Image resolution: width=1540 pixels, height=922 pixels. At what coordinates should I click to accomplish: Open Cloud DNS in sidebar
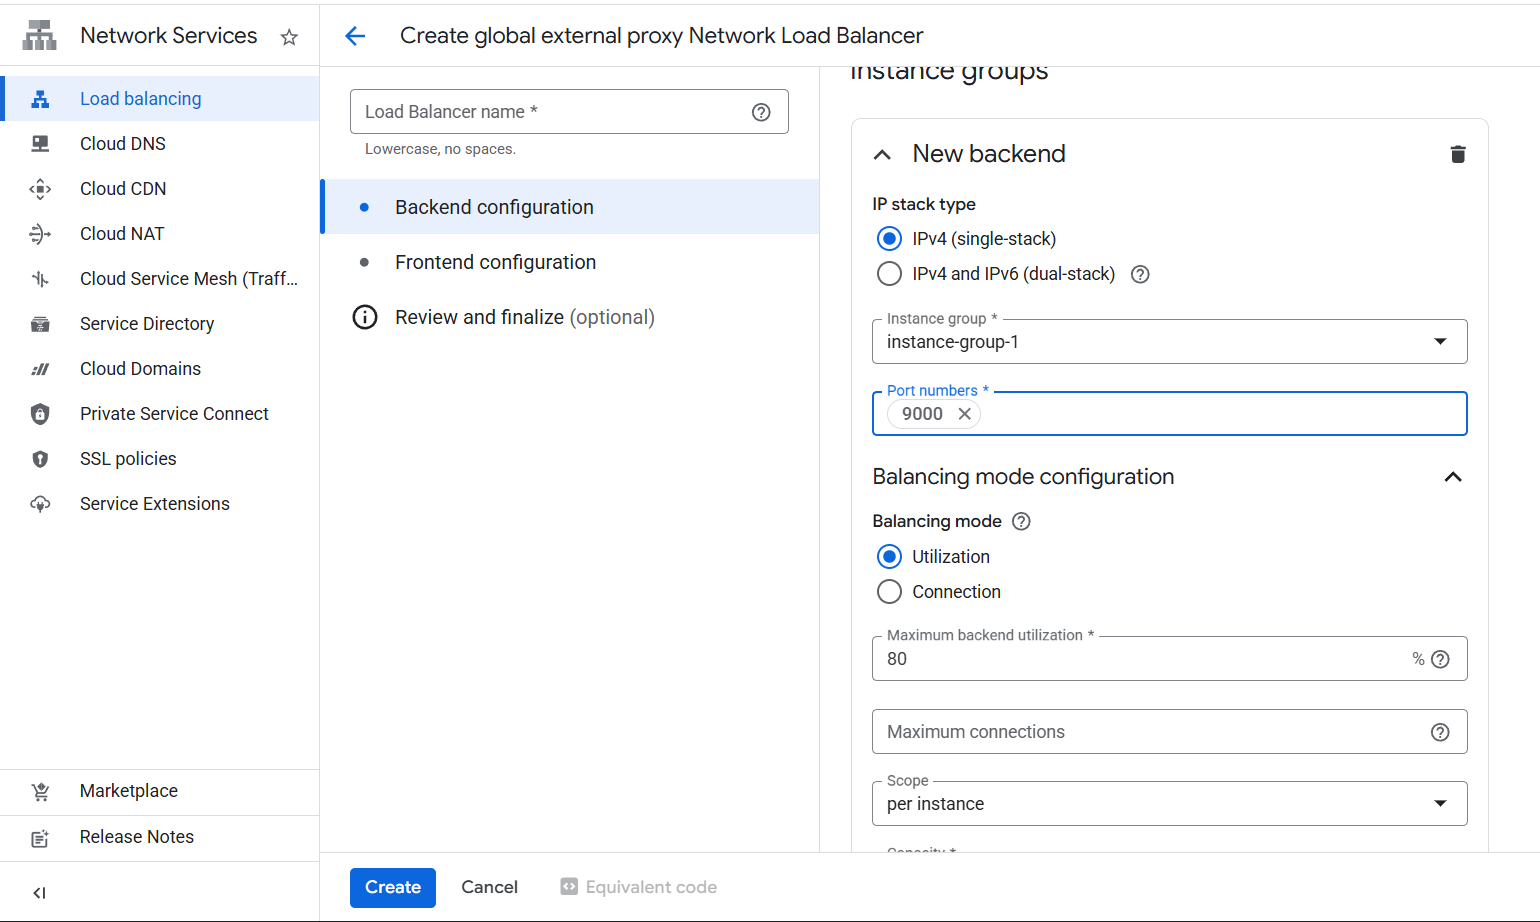point(123,144)
